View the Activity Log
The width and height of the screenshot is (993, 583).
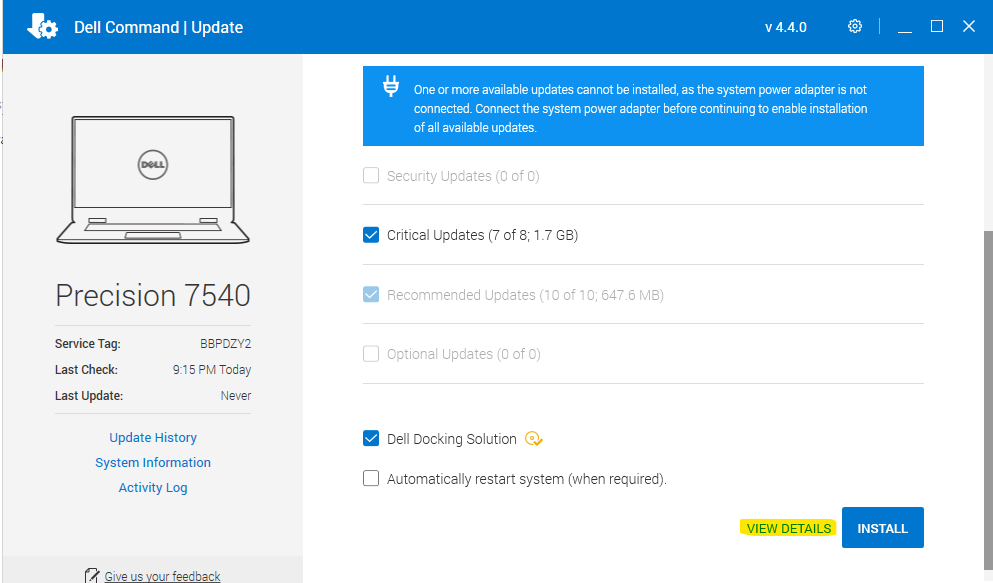click(x=153, y=488)
